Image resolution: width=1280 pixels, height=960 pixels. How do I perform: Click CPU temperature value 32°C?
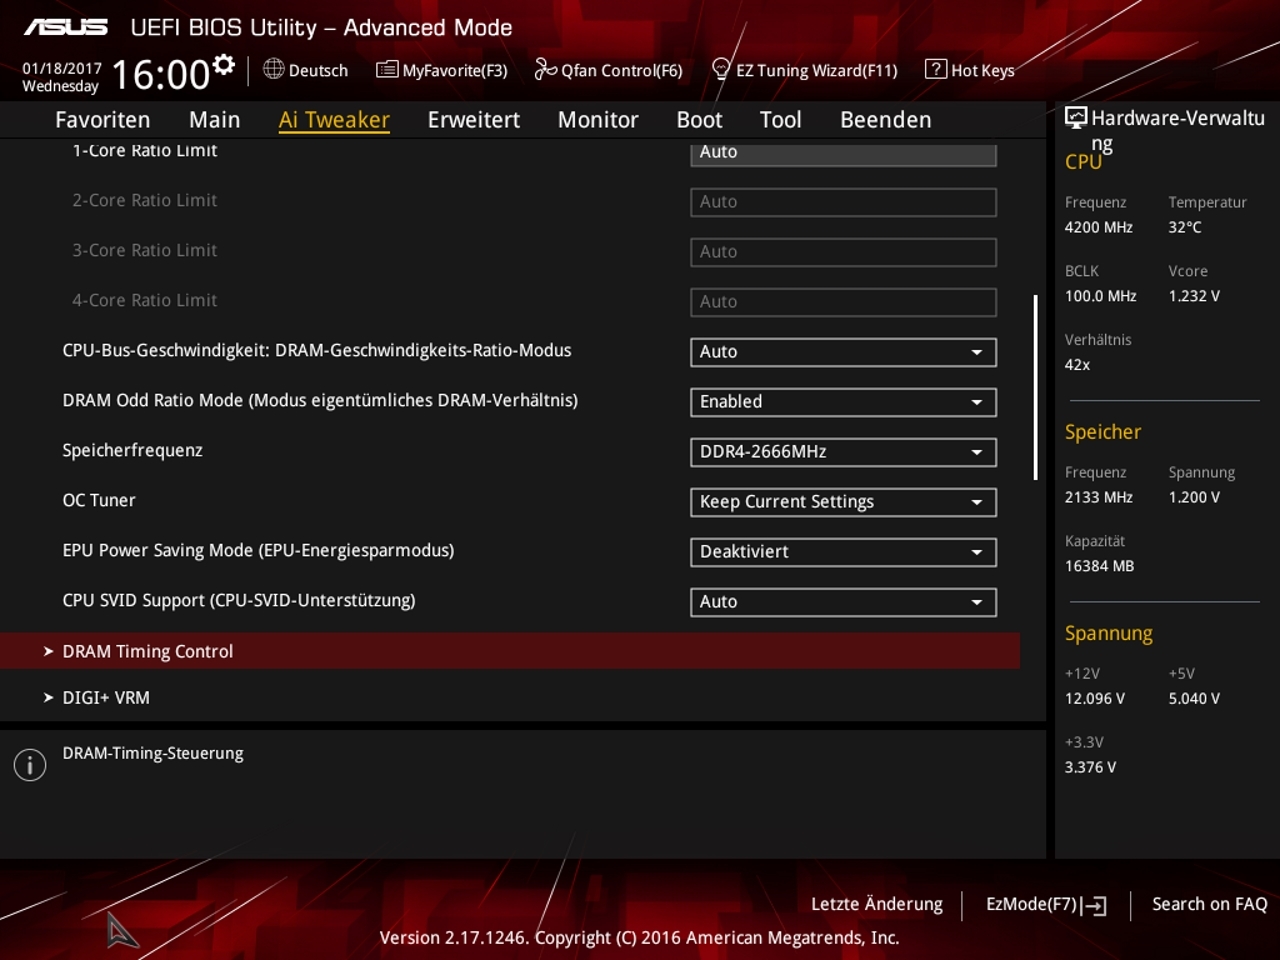coord(1185,227)
